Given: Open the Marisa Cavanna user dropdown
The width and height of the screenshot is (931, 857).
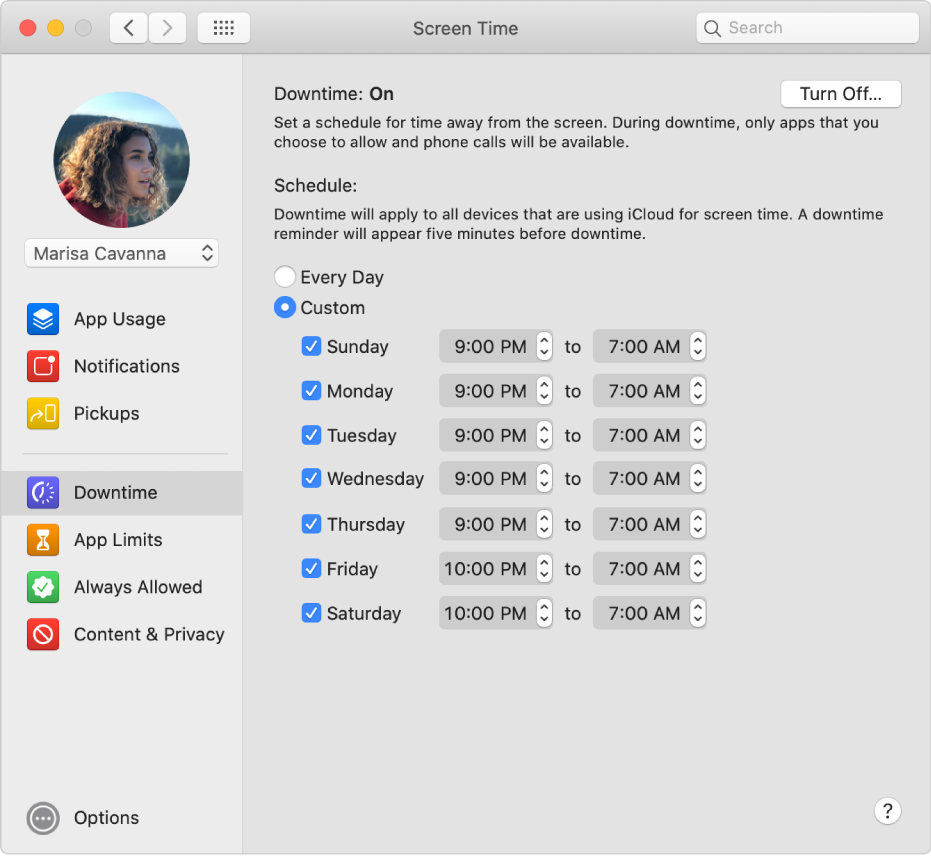Looking at the screenshot, I should 121,253.
